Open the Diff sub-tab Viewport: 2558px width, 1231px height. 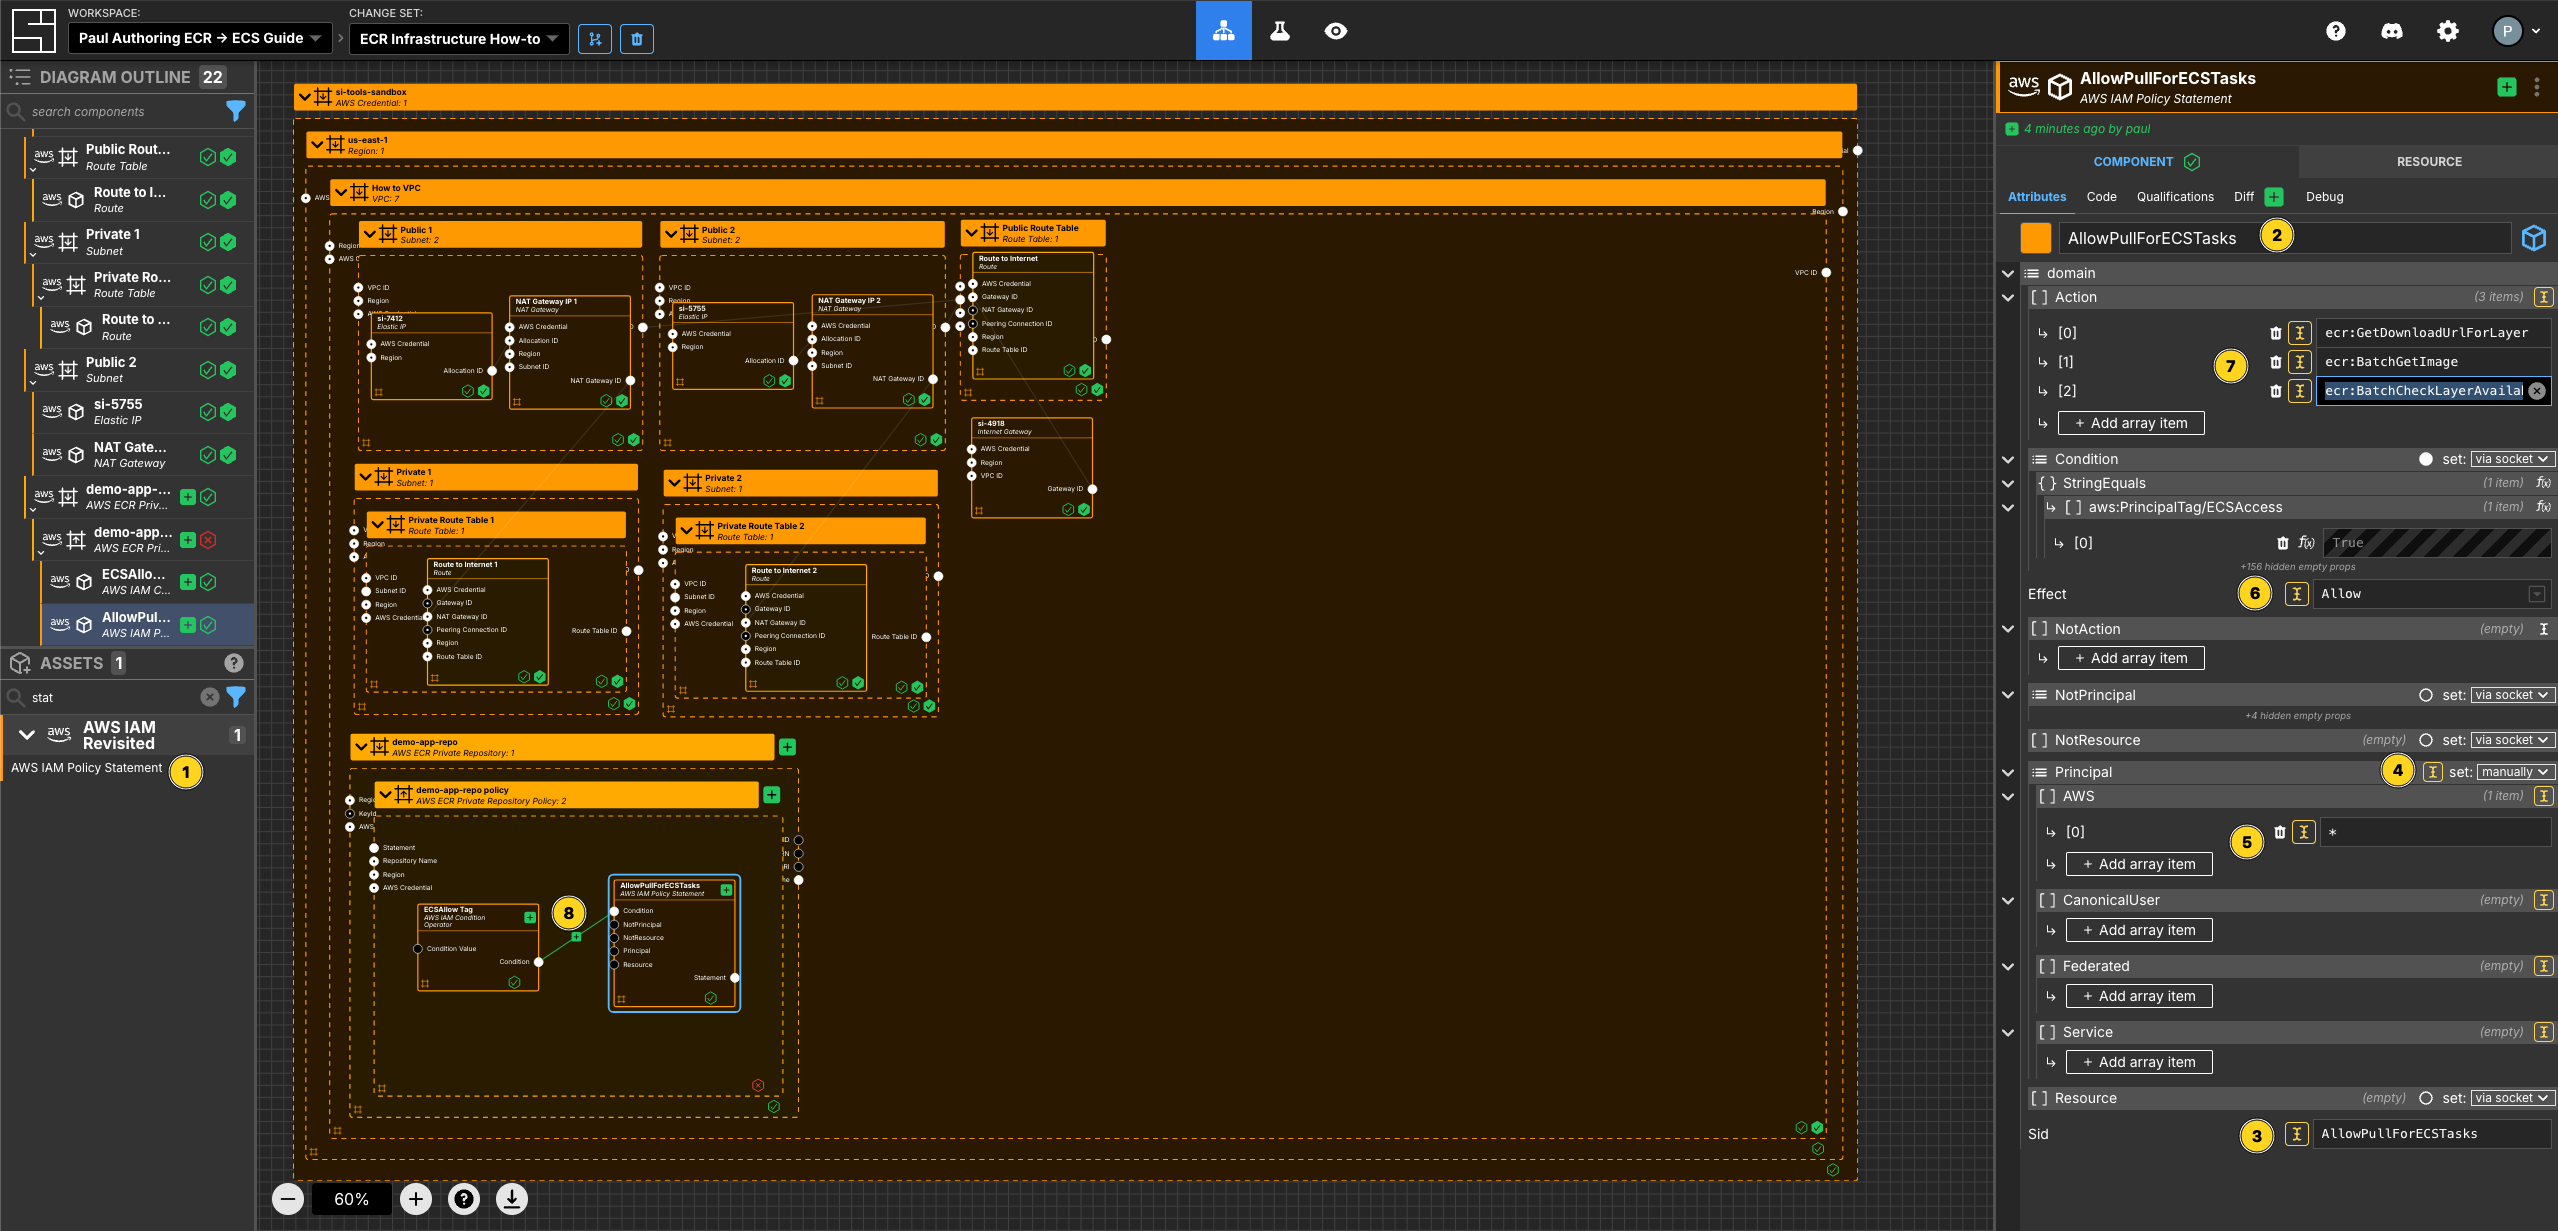click(x=2243, y=197)
